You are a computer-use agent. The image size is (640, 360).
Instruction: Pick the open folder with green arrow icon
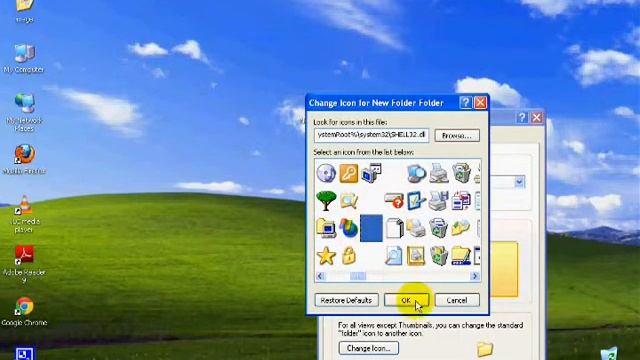461,228
